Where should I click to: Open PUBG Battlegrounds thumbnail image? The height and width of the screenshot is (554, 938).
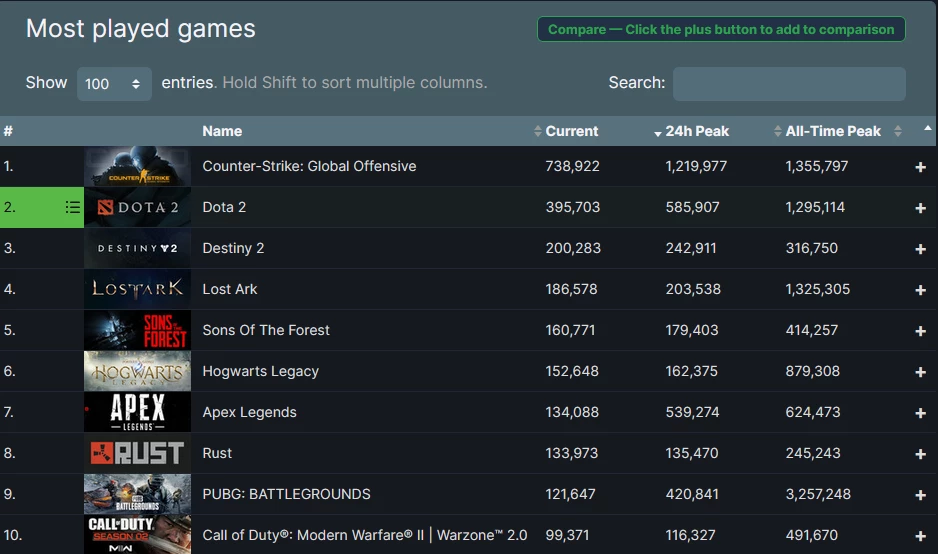[x=138, y=494]
